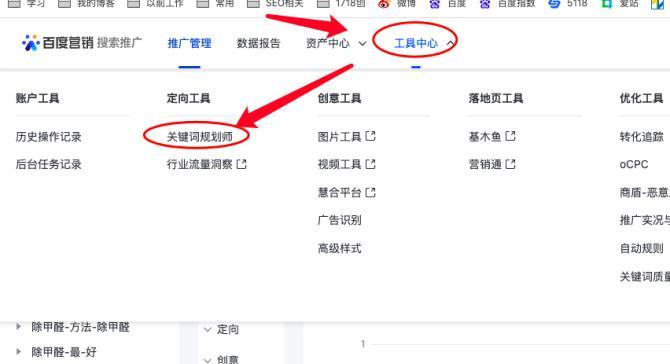Click the 落地页工具 column heading
Image resolution: width=670 pixels, height=364 pixels.
(496, 98)
